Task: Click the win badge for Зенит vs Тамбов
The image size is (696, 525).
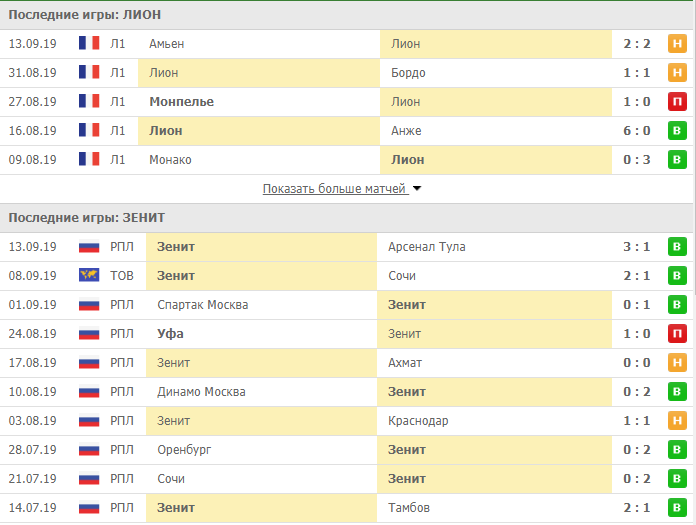Action: (677, 507)
